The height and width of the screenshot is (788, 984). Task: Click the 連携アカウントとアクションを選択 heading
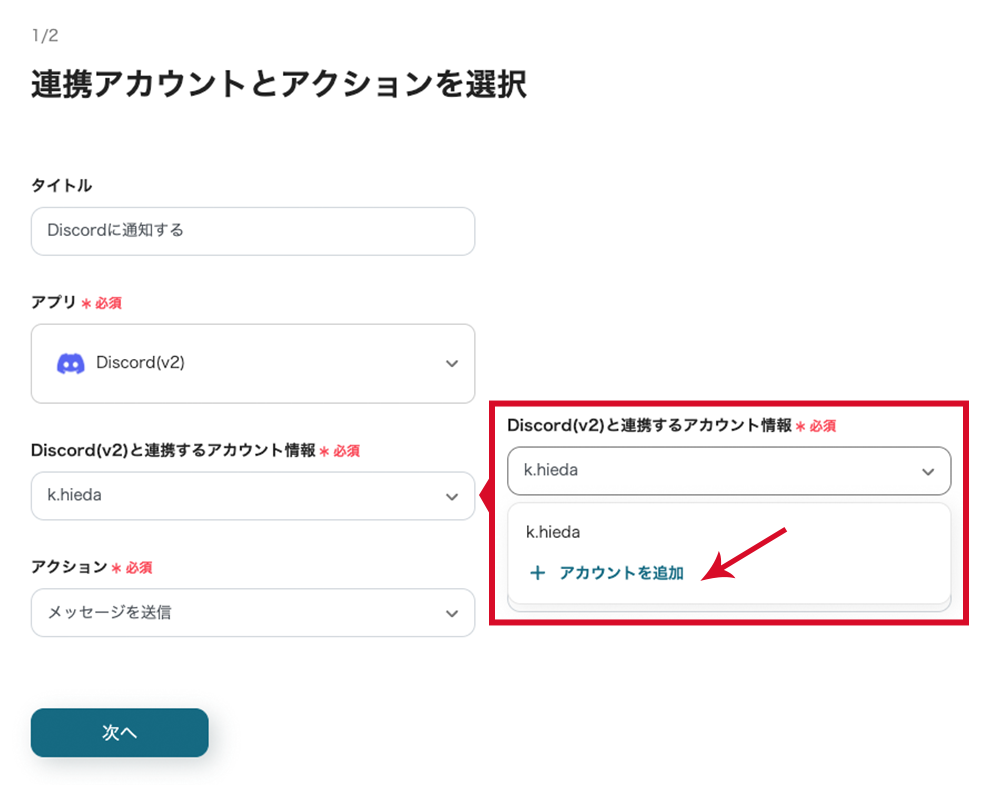click(x=279, y=84)
